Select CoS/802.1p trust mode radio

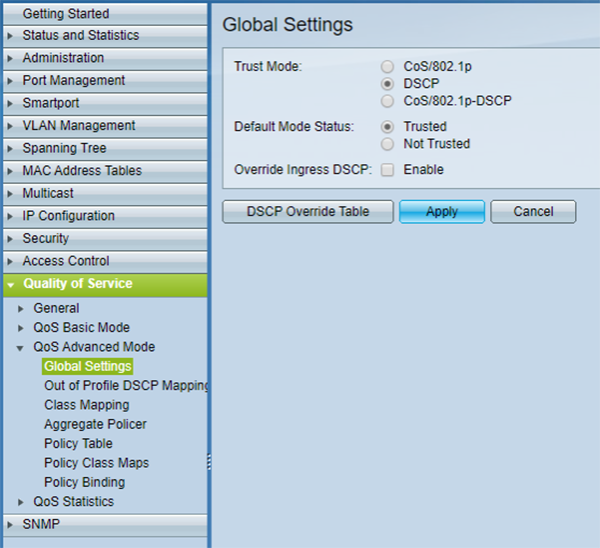pyautogui.click(x=387, y=67)
